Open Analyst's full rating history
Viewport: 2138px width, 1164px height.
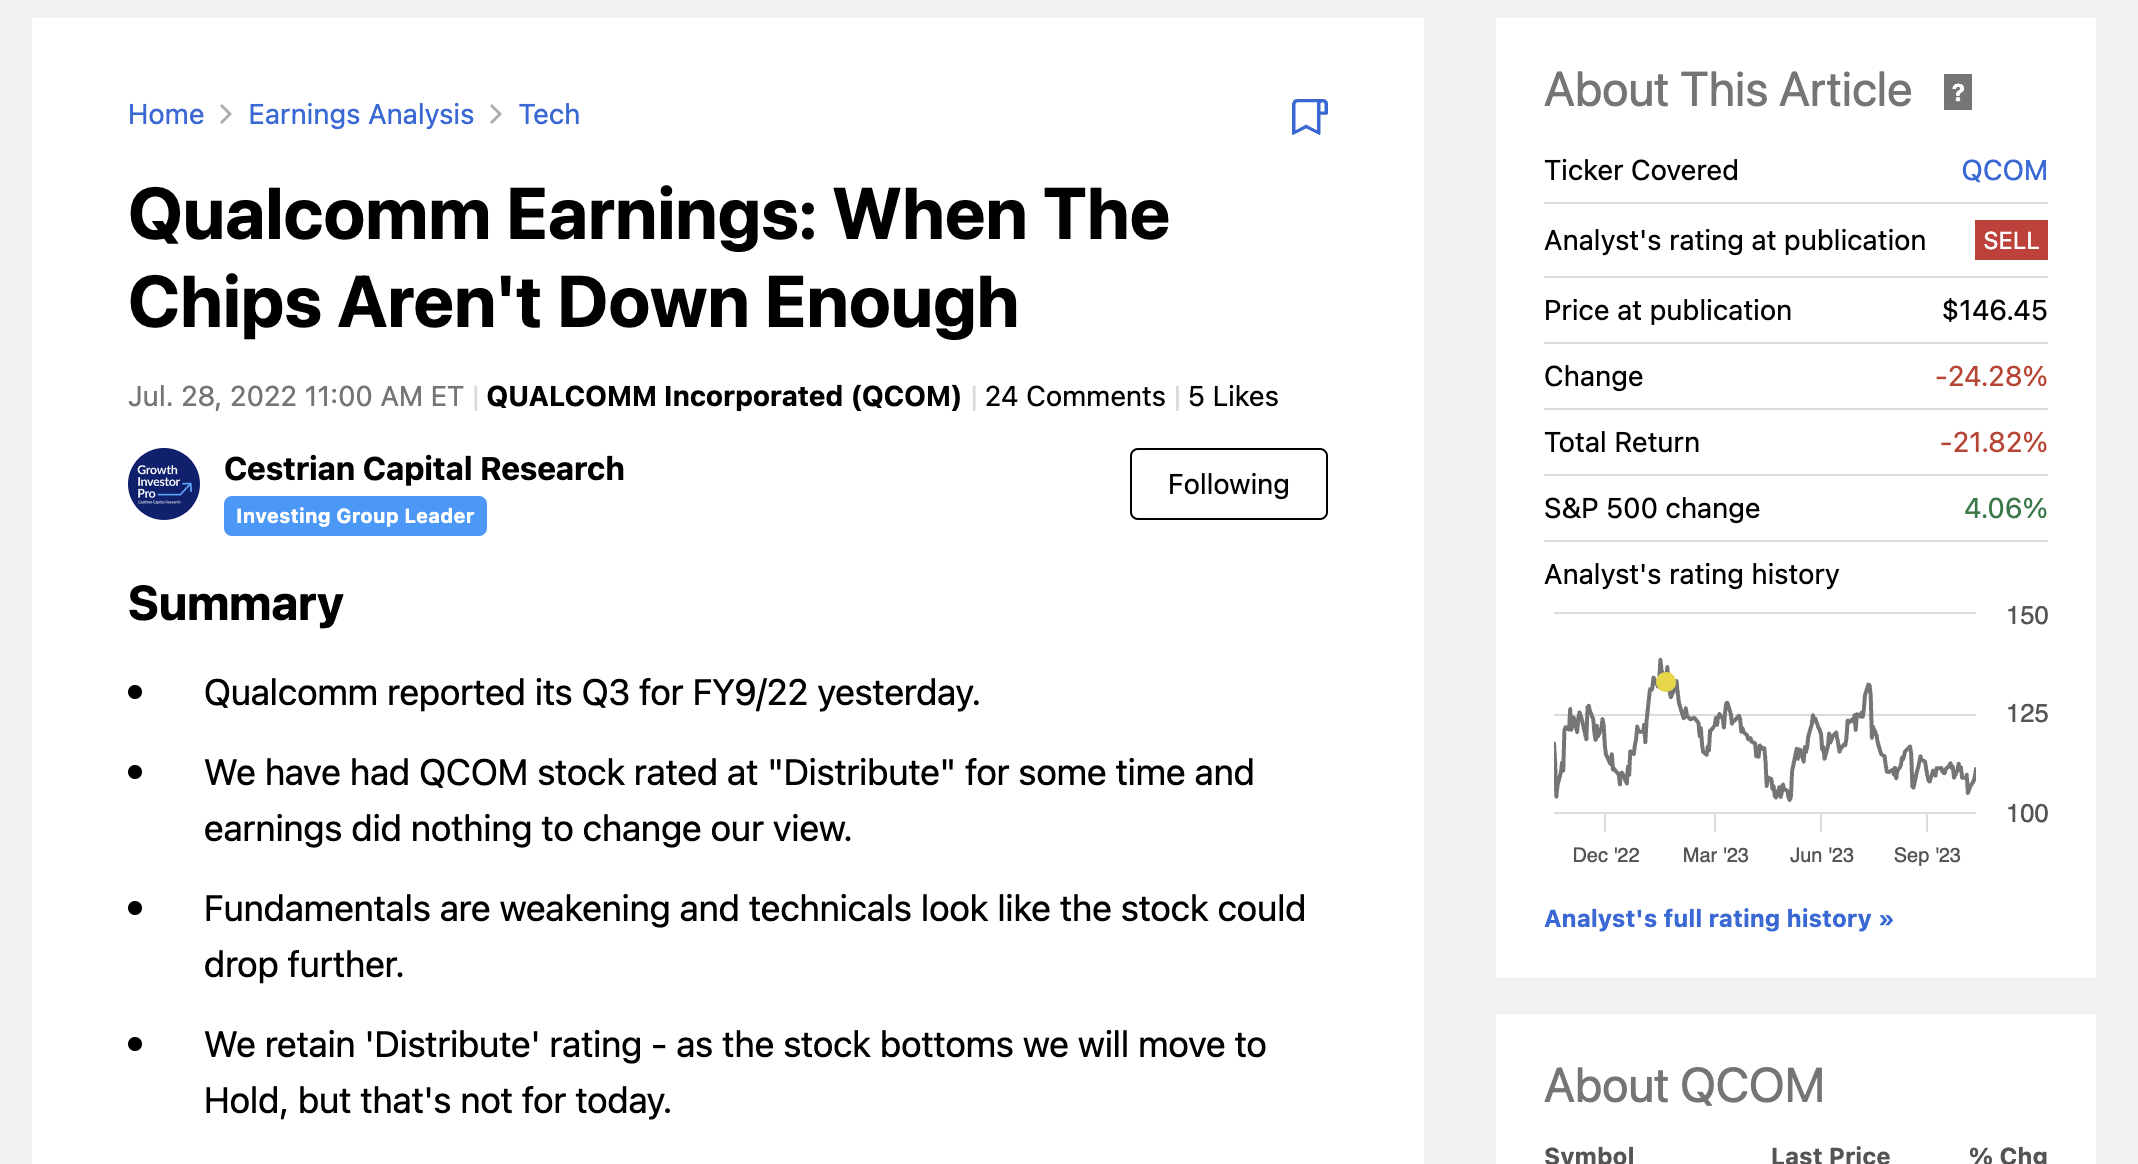point(1719,918)
